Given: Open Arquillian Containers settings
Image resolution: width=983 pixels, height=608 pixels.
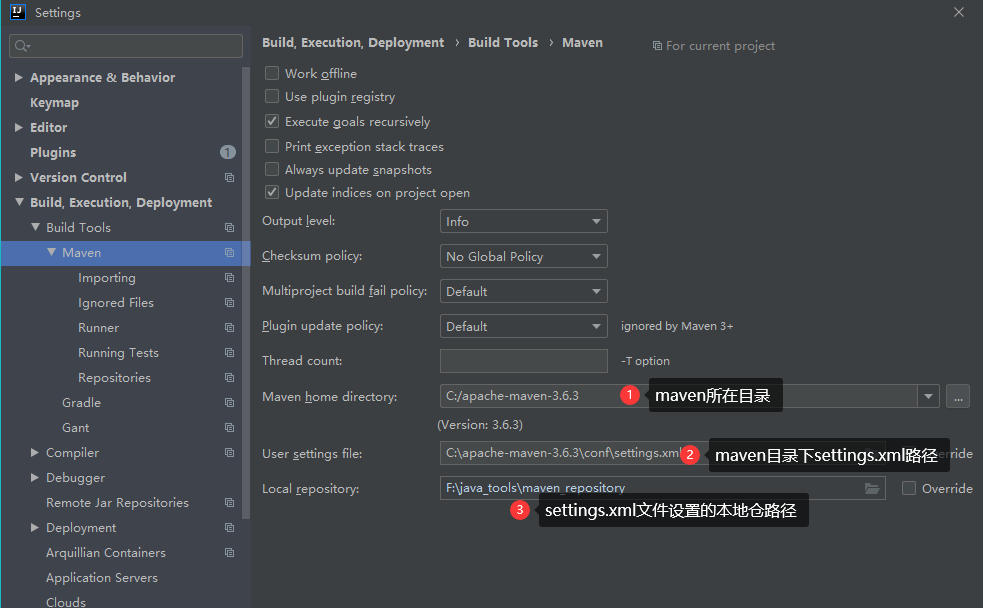Looking at the screenshot, I should pos(106,553).
